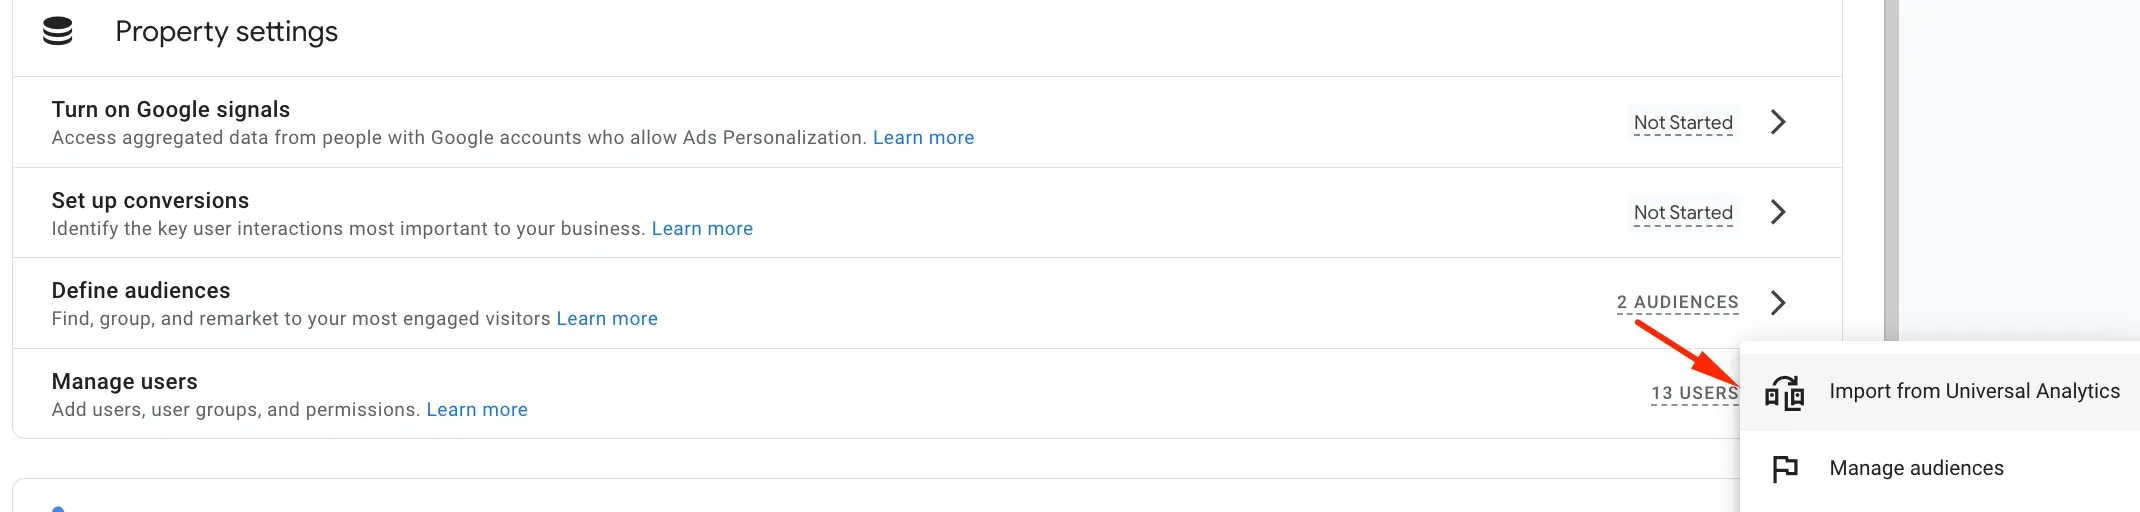This screenshot has height=512, width=2140.
Task: Click the 13 USERS count label
Action: [1694, 393]
